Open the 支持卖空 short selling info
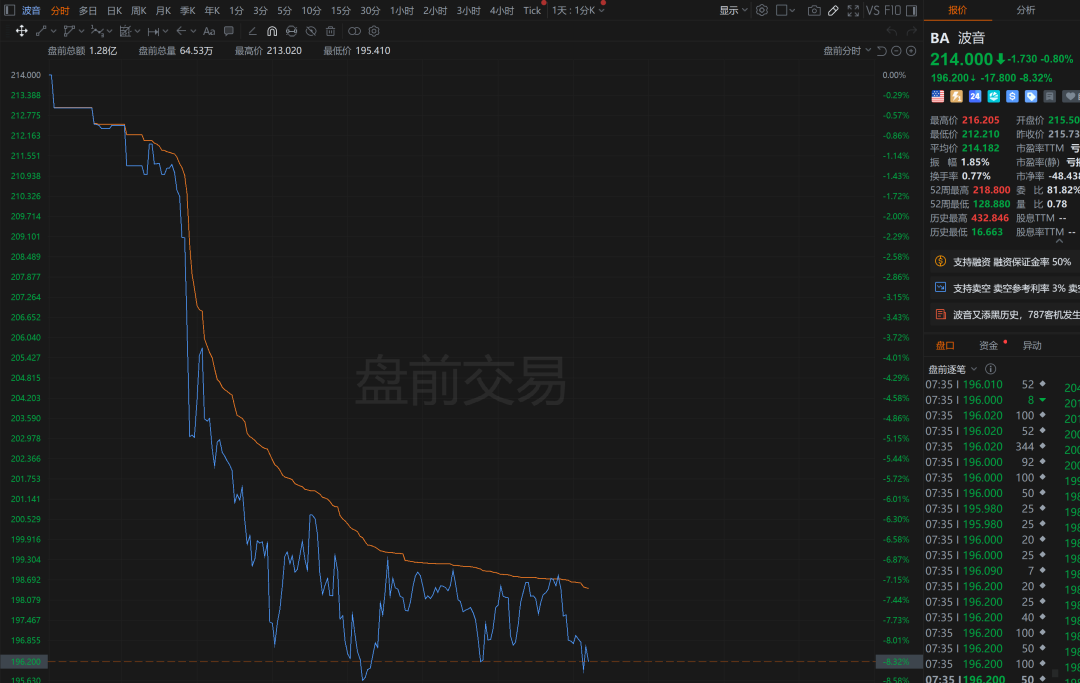This screenshot has height=683, width=1080. 1006,288
